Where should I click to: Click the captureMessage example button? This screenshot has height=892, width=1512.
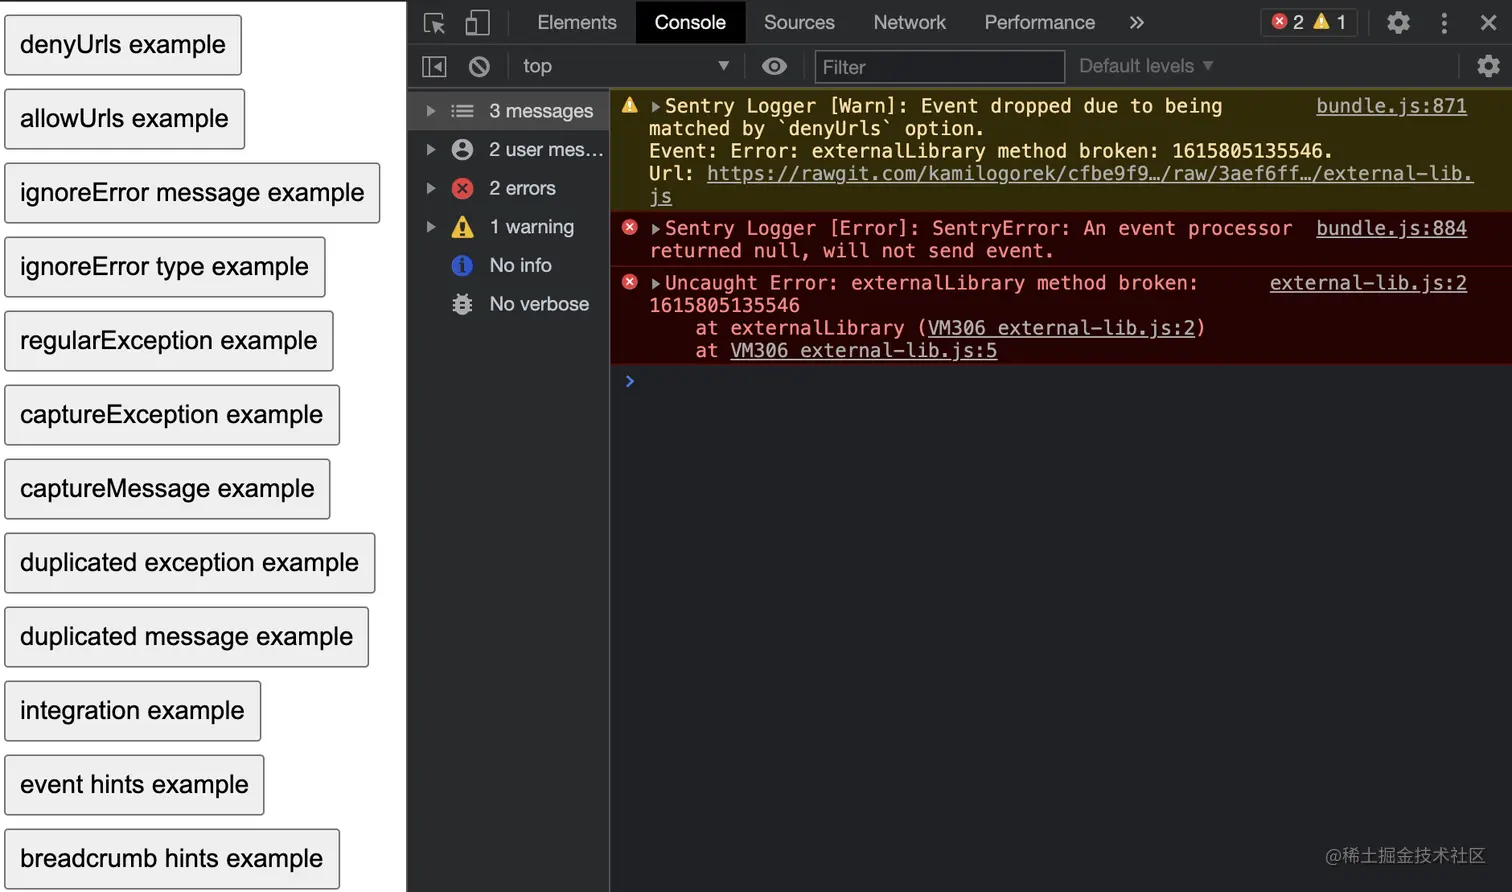click(167, 489)
